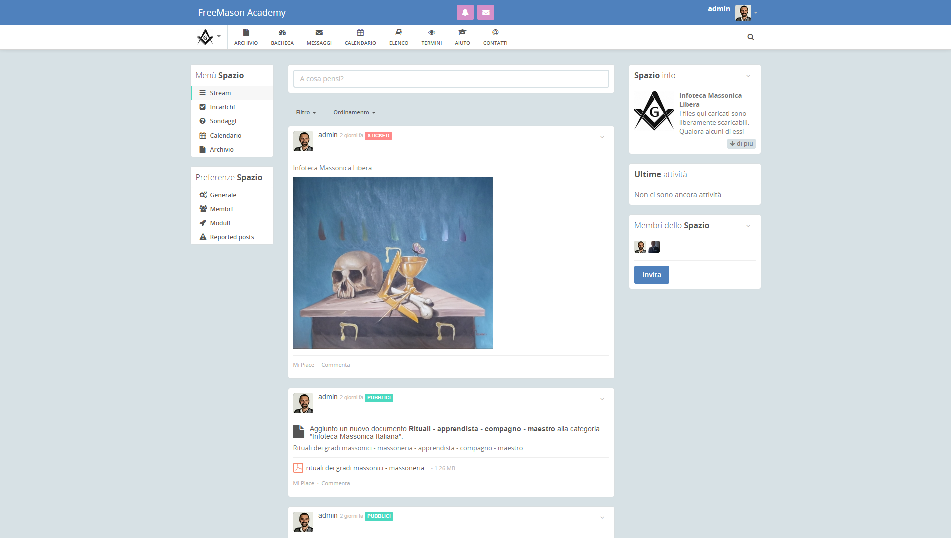Screen dimensions: 951x538
Task: Open Bacheca in the top navigation
Action: click(282, 37)
